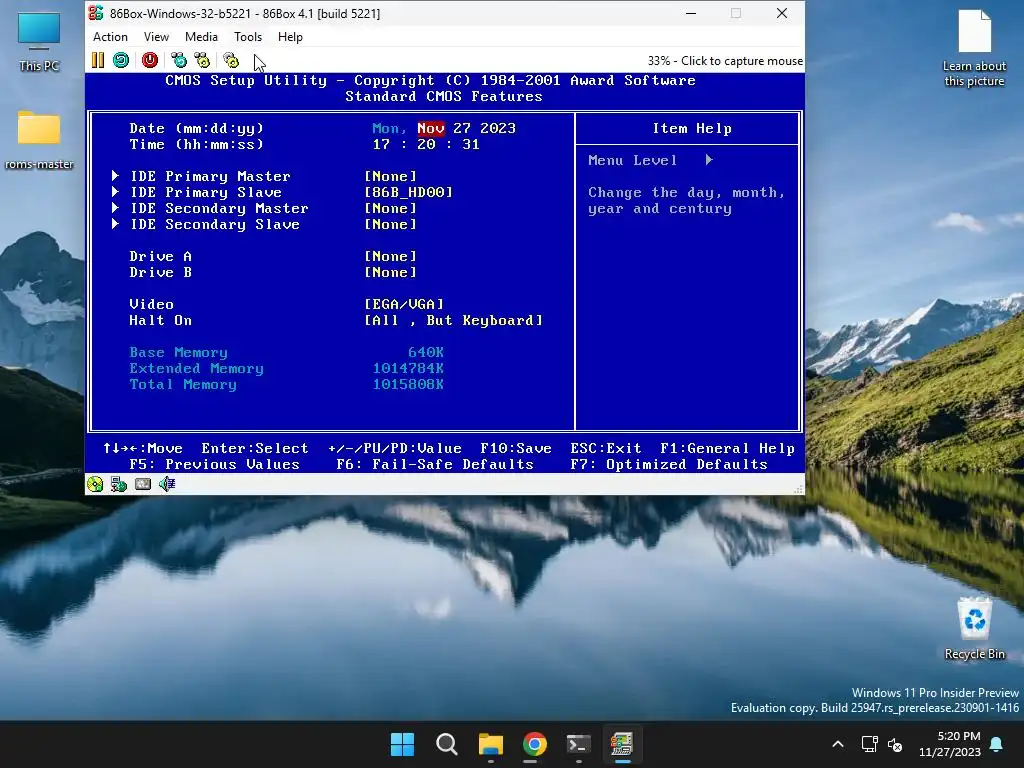Hard reset the emulated machine
This screenshot has height=768, width=1024.
pos(121,60)
